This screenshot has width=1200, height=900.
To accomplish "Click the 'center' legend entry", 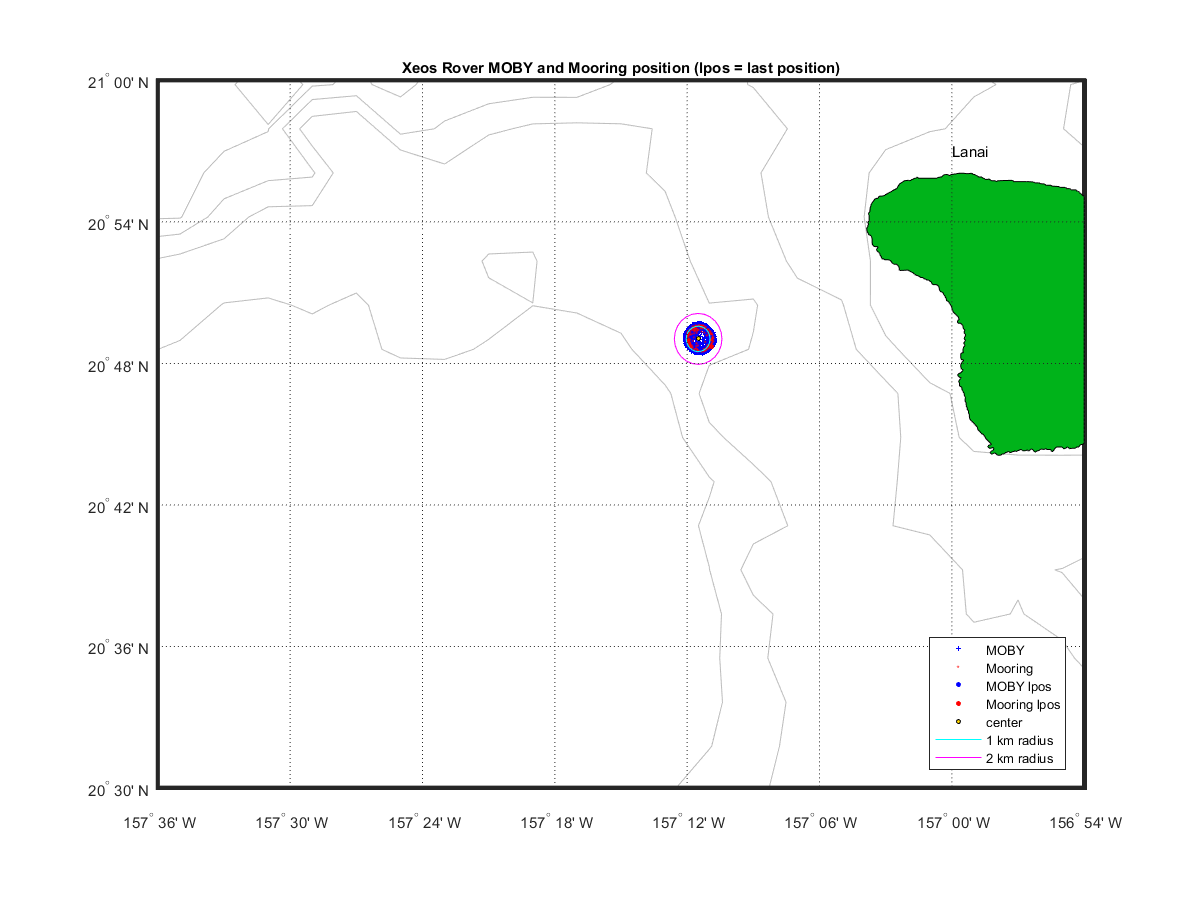I will coord(1004,722).
